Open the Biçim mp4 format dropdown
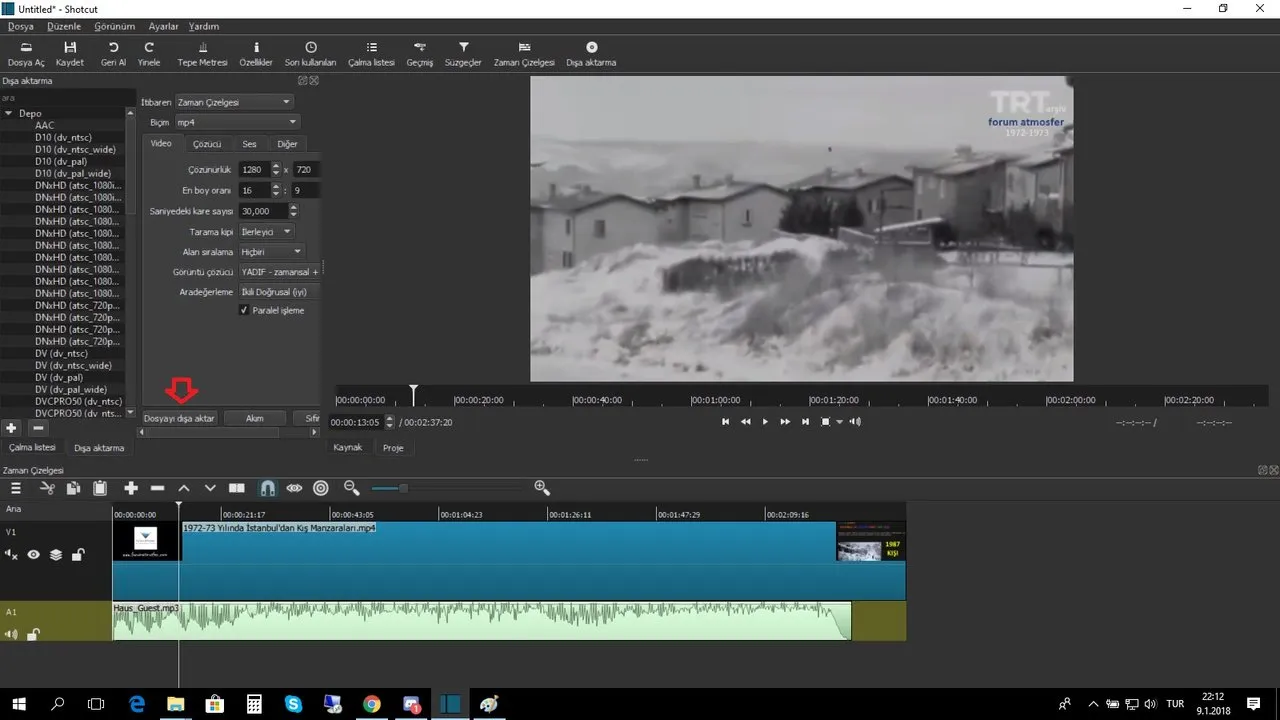This screenshot has height=720, width=1280. [236, 122]
